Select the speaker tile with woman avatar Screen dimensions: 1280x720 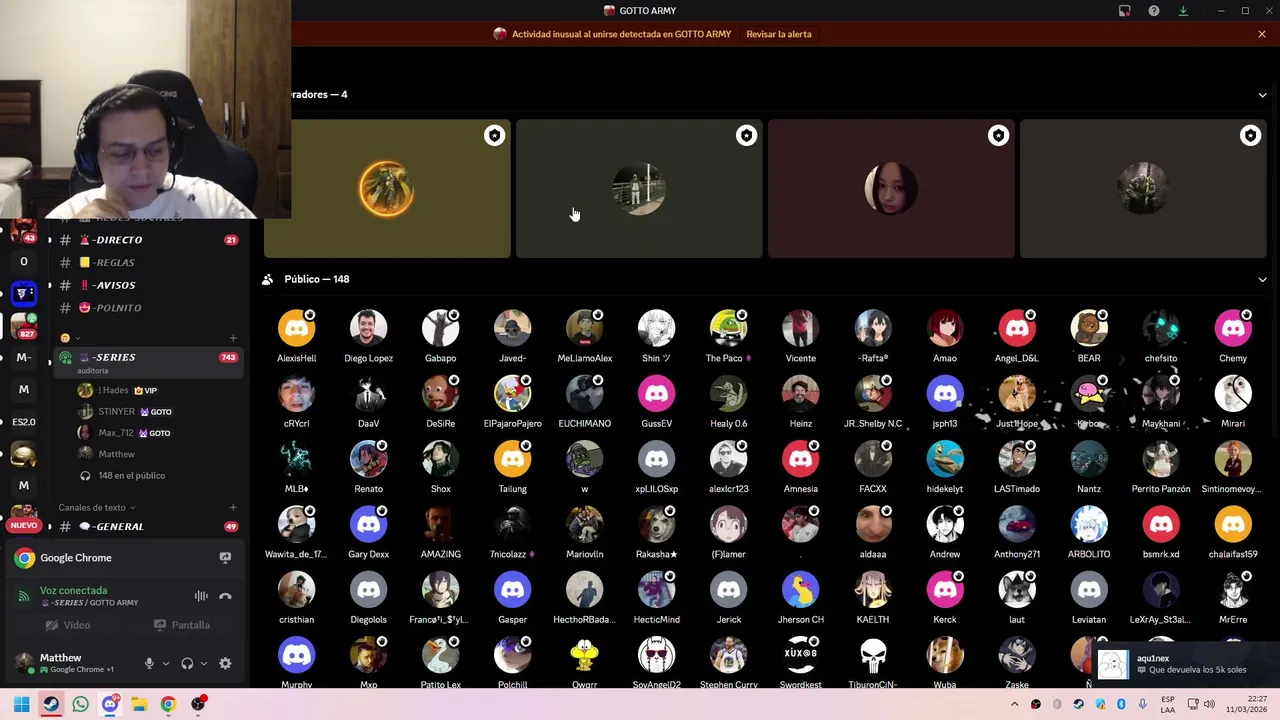pos(891,189)
